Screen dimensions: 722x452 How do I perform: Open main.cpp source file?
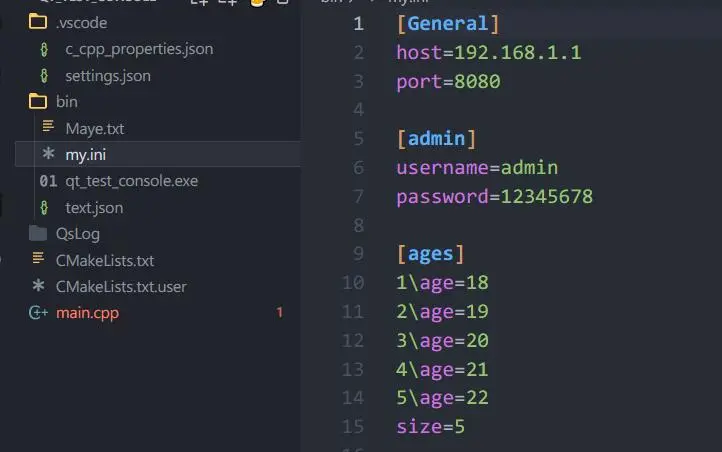(88, 313)
